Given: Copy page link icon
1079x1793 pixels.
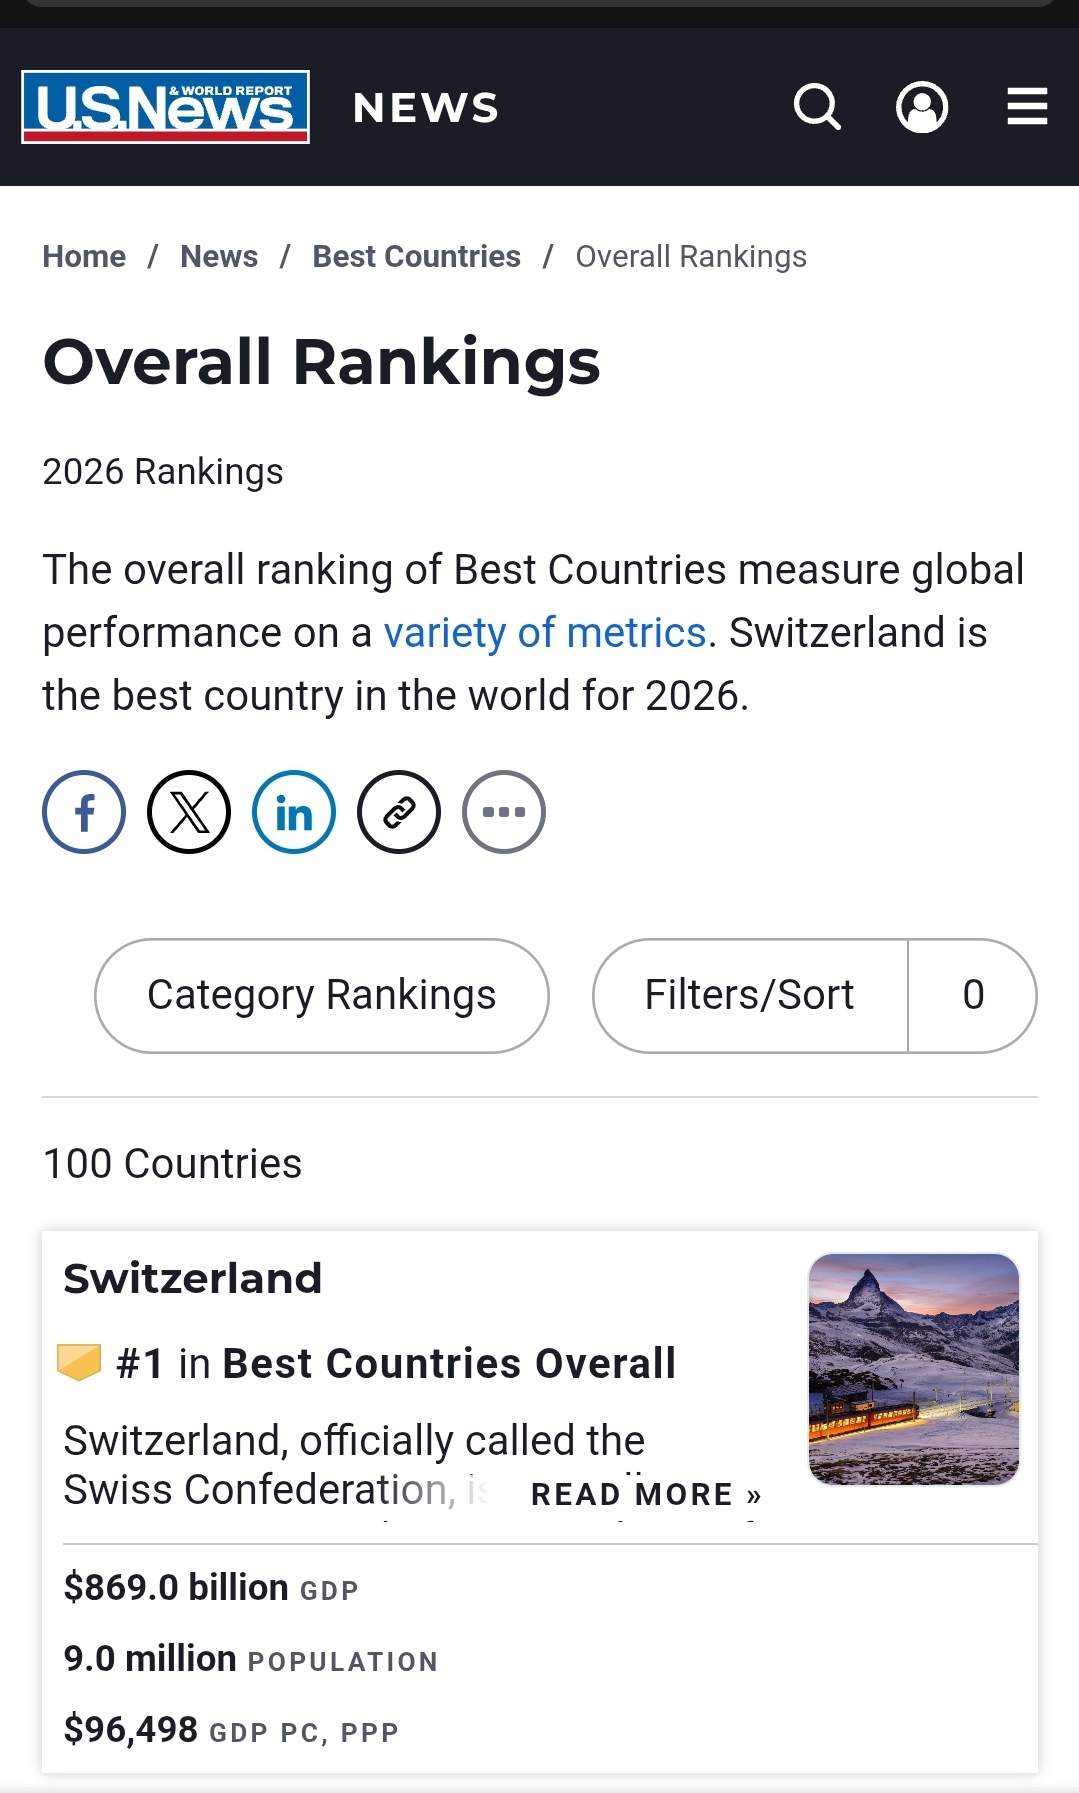Looking at the screenshot, I should (x=399, y=812).
